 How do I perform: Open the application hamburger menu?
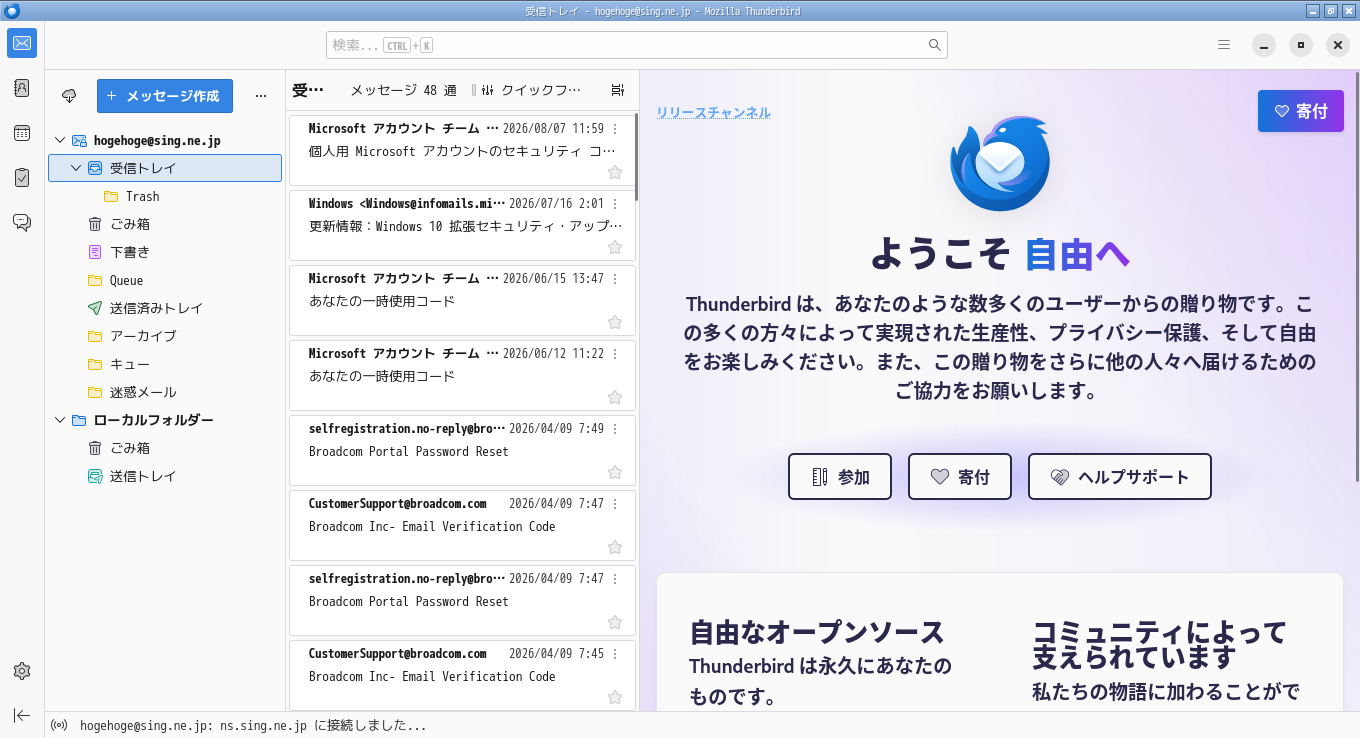click(x=1224, y=45)
